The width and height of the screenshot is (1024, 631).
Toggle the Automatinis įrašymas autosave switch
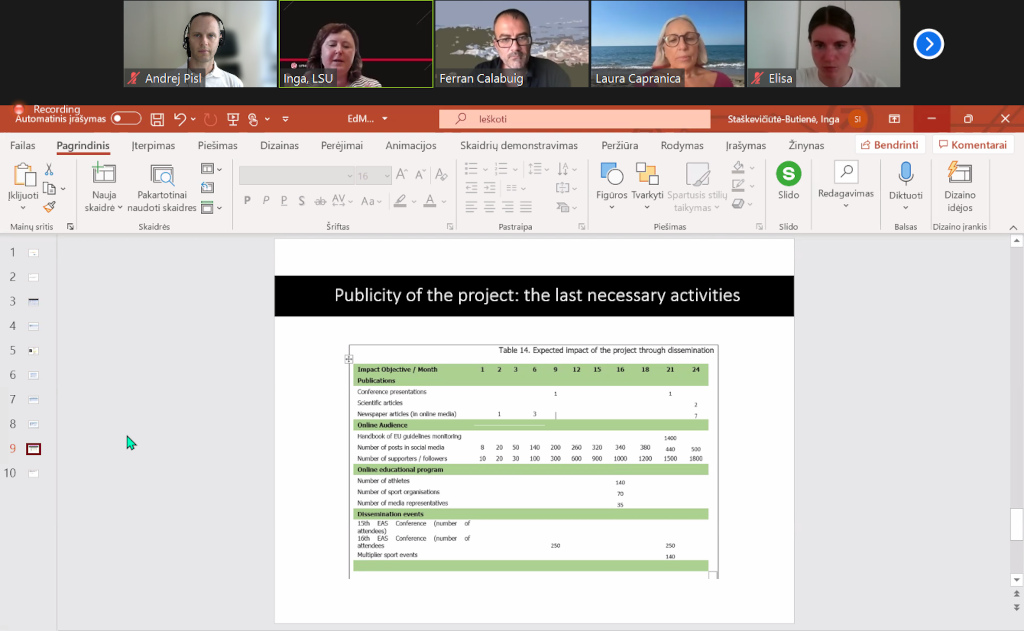coord(126,119)
